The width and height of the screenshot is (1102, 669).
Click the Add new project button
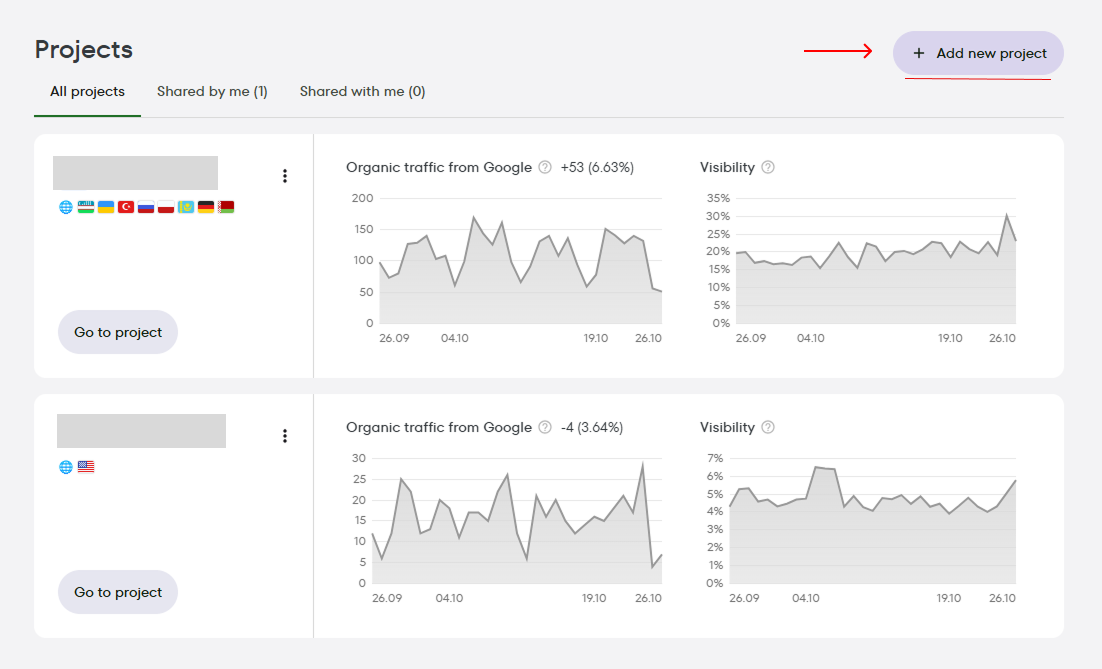point(977,53)
